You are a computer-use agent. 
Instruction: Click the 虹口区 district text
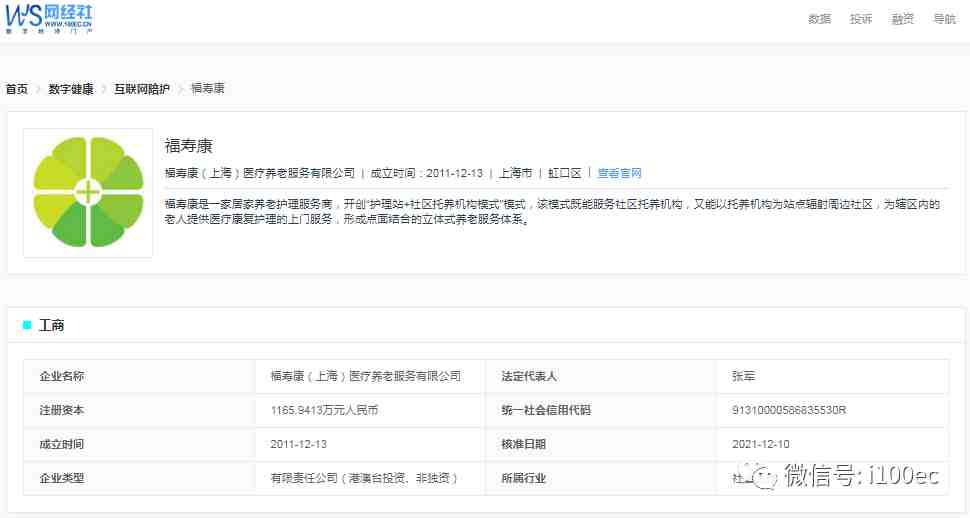[564, 173]
